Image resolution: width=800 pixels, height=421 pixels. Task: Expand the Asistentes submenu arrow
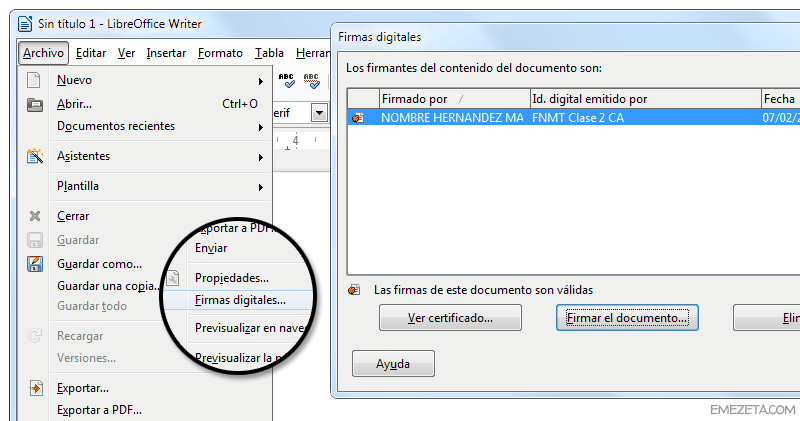(x=261, y=157)
